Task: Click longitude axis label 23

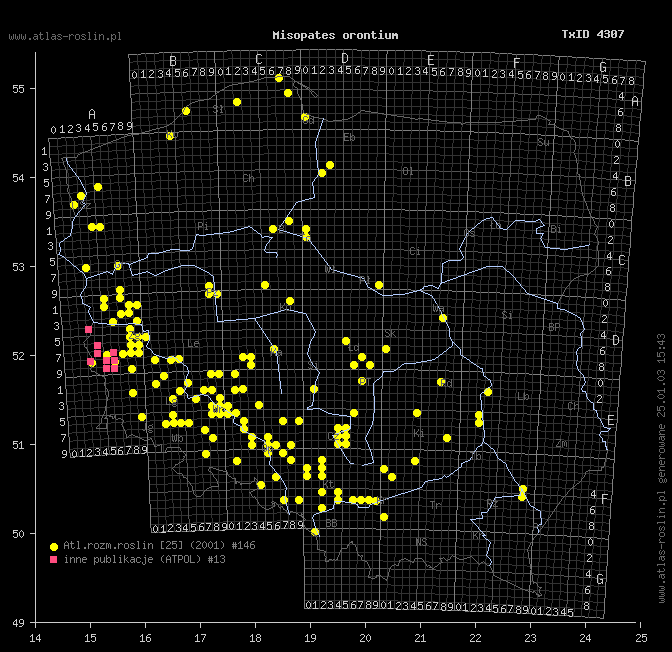Action: click(x=531, y=638)
